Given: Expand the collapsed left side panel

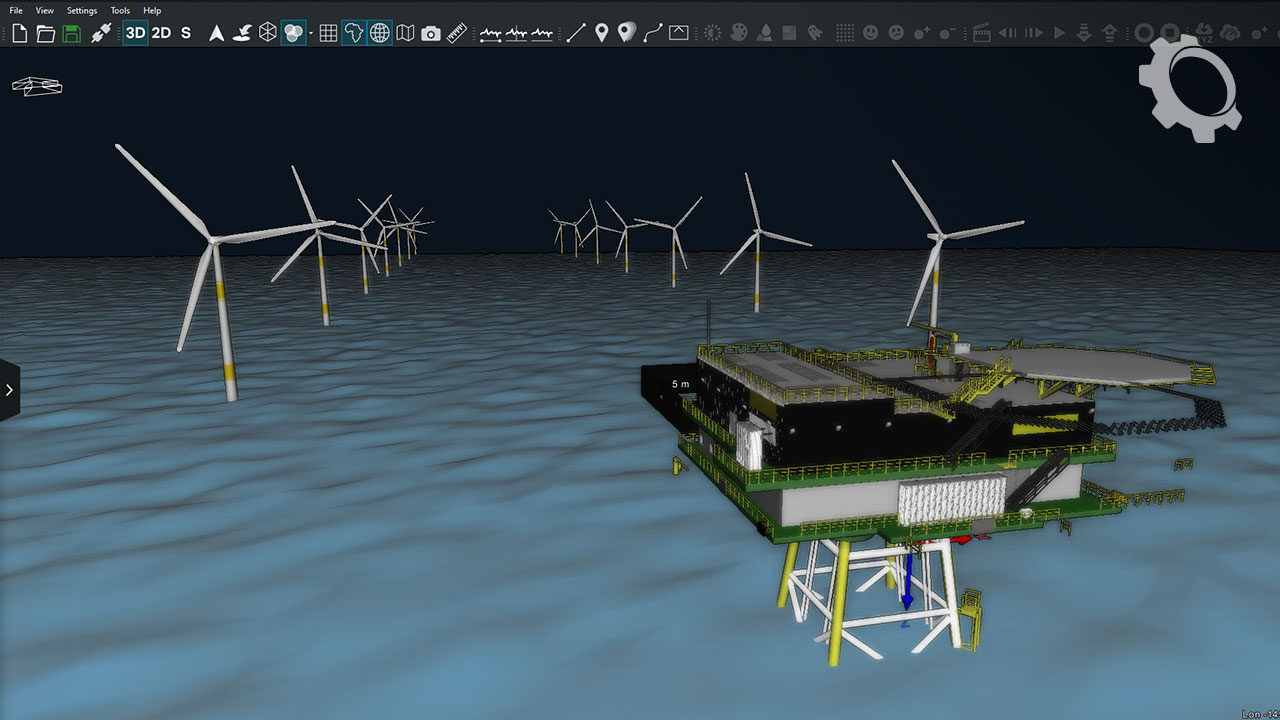Looking at the screenshot, I should [x=9, y=389].
